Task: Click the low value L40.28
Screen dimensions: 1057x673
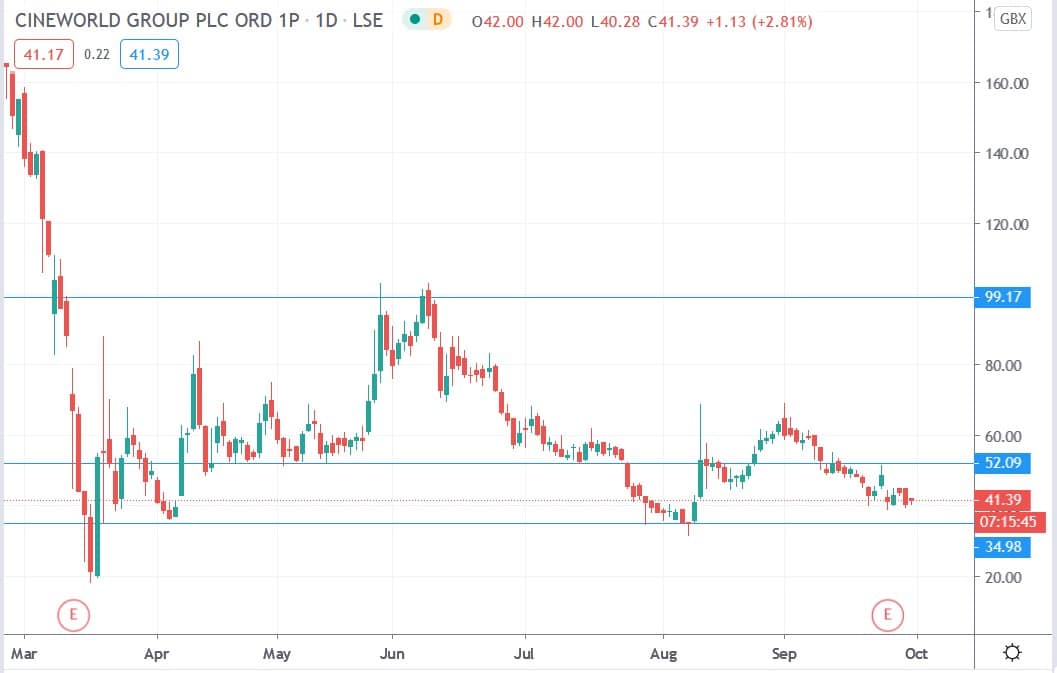Action: [x=615, y=22]
